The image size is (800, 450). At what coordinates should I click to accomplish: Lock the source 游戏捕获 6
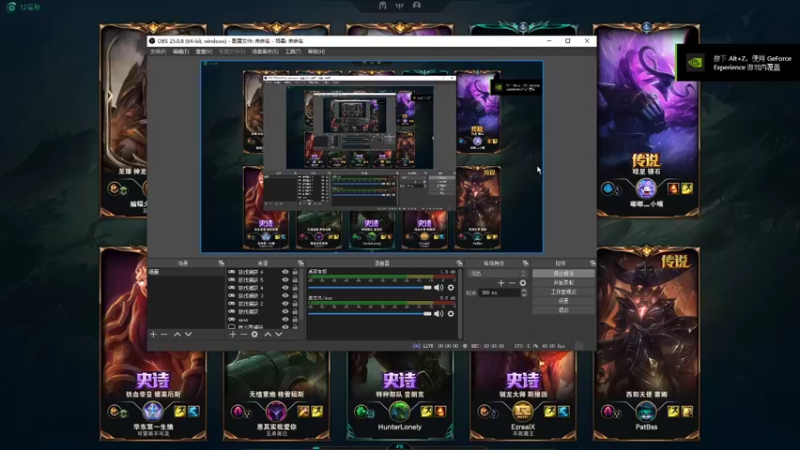[295, 272]
